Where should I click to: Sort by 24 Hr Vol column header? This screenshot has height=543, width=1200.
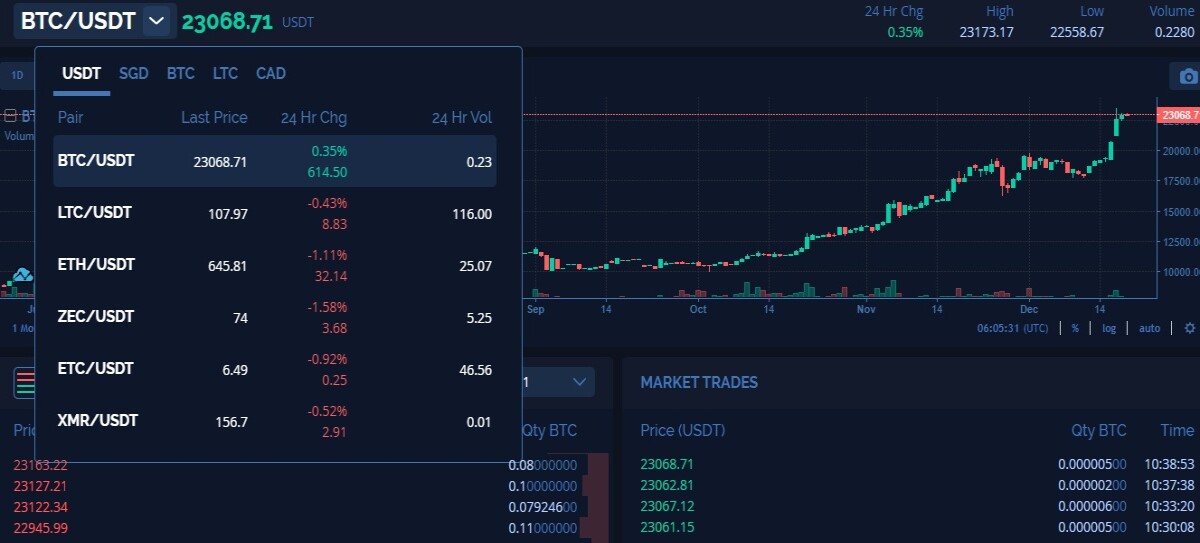click(462, 118)
